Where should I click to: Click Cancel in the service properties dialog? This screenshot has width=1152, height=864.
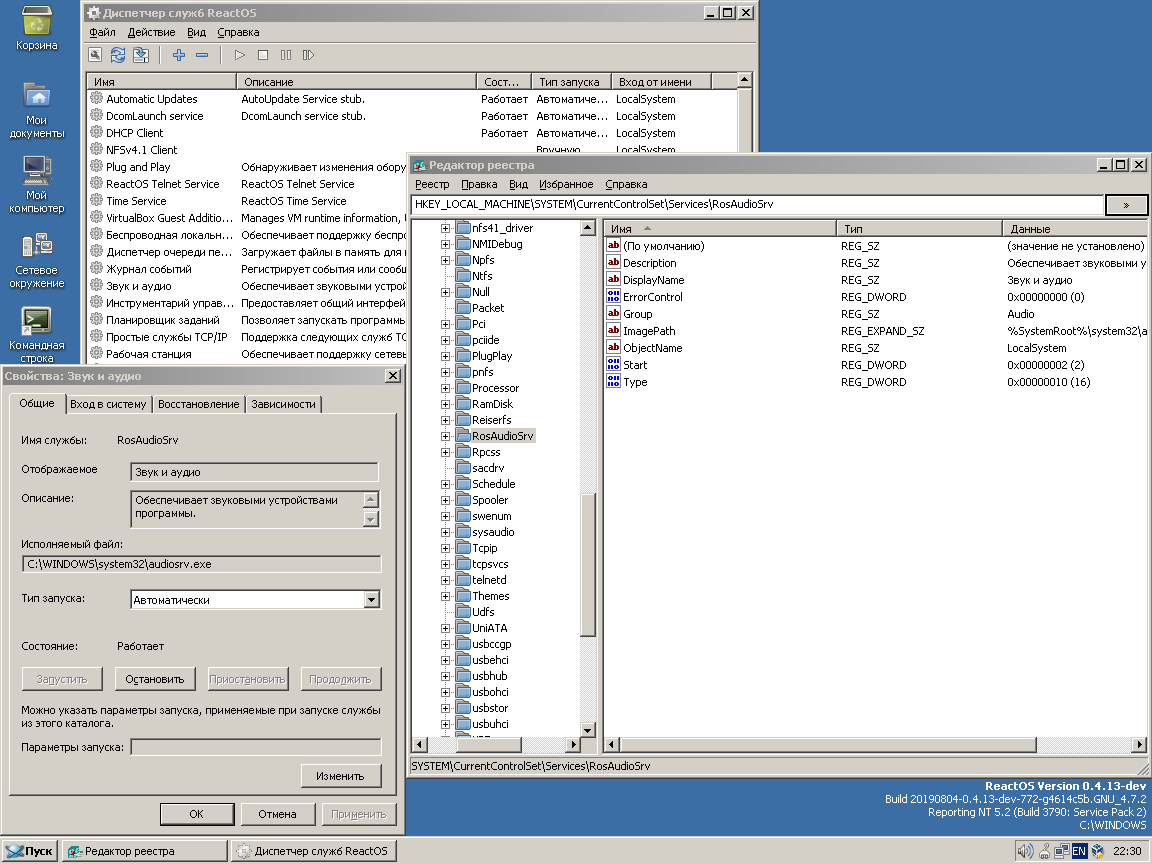coord(278,814)
